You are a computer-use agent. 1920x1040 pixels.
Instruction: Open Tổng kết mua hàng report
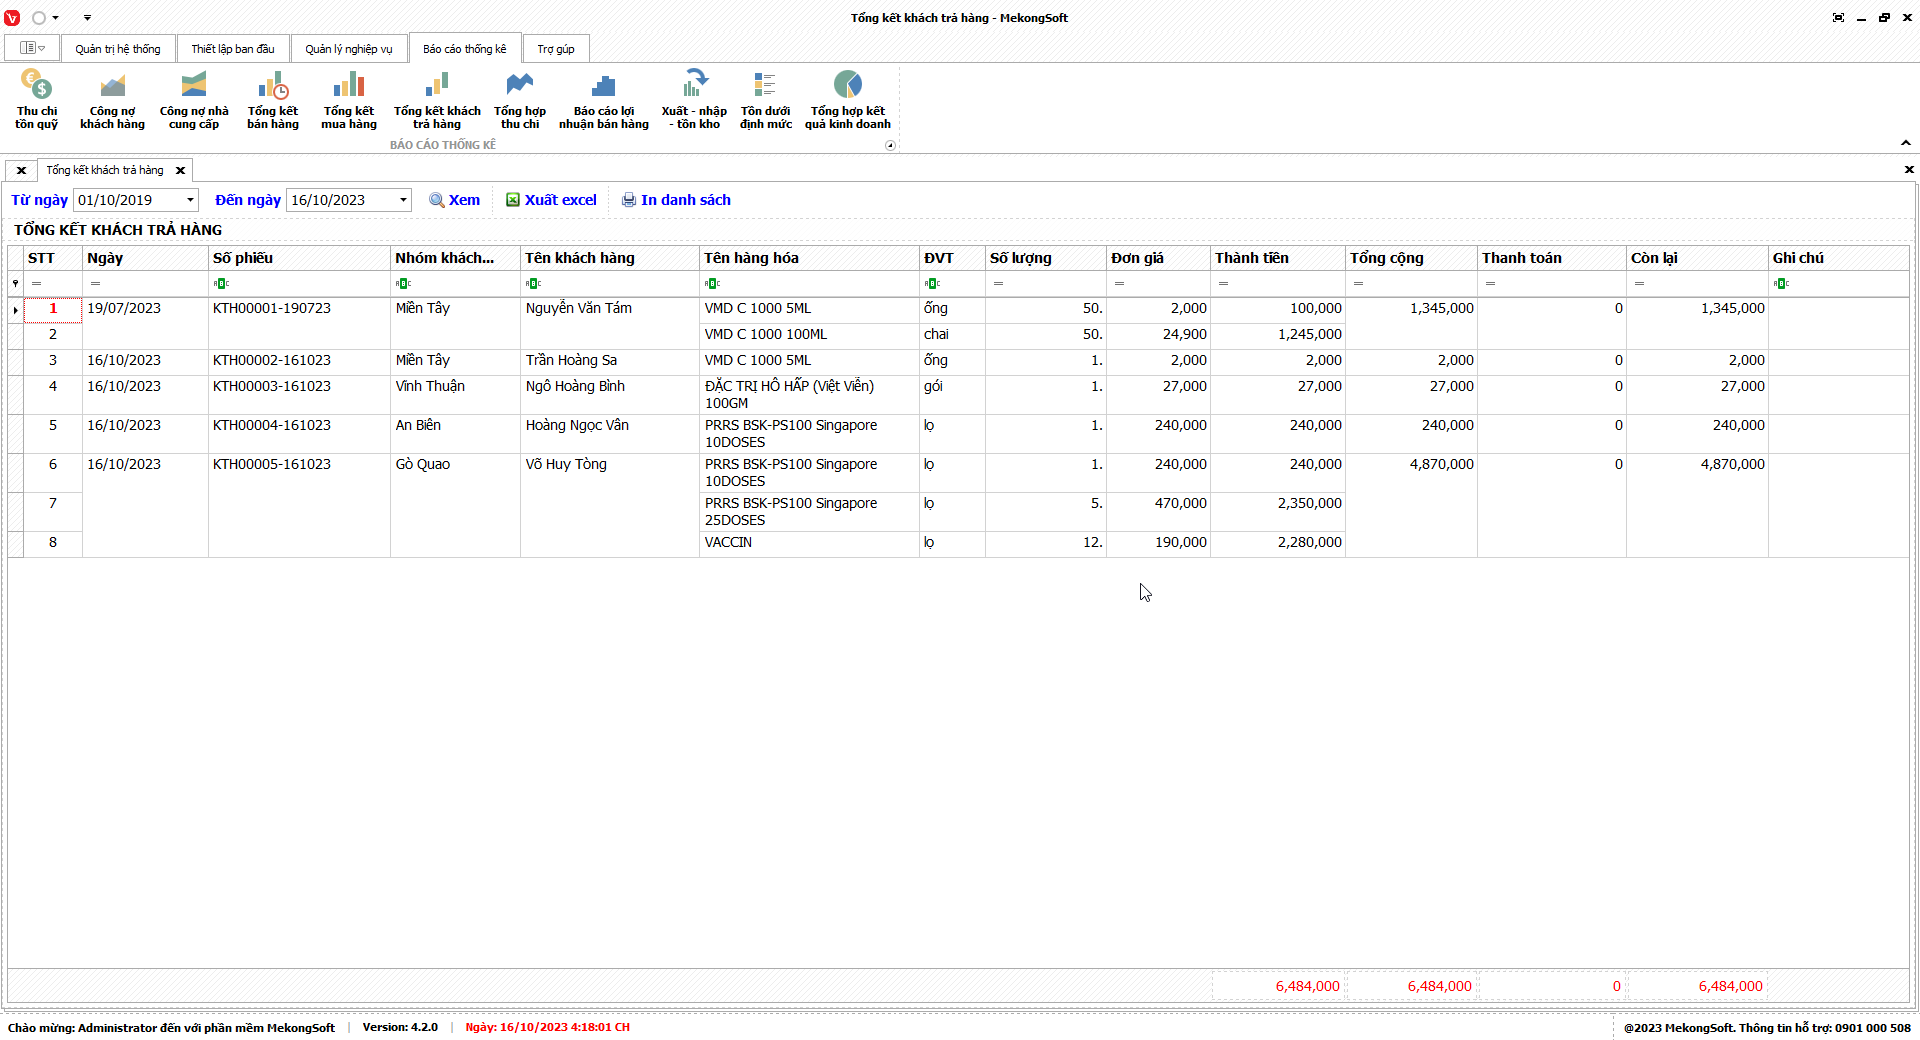coord(349,100)
